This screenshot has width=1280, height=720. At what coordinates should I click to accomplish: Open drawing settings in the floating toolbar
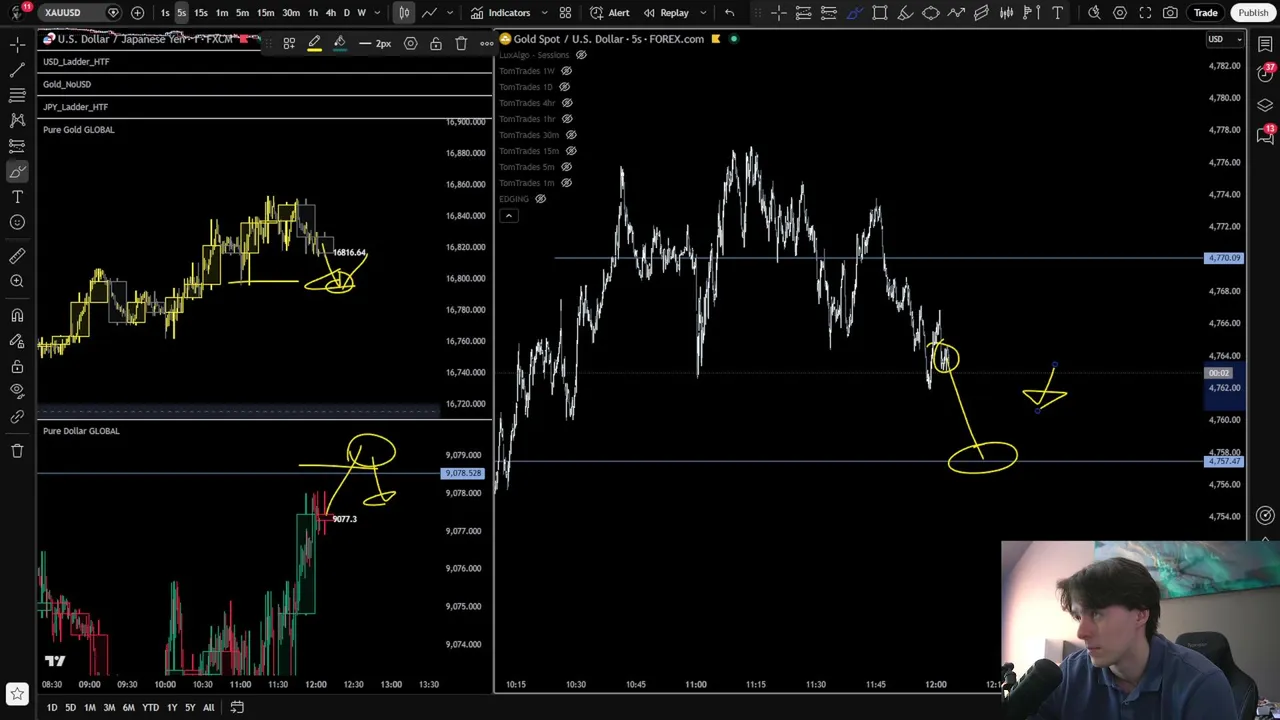click(x=411, y=44)
